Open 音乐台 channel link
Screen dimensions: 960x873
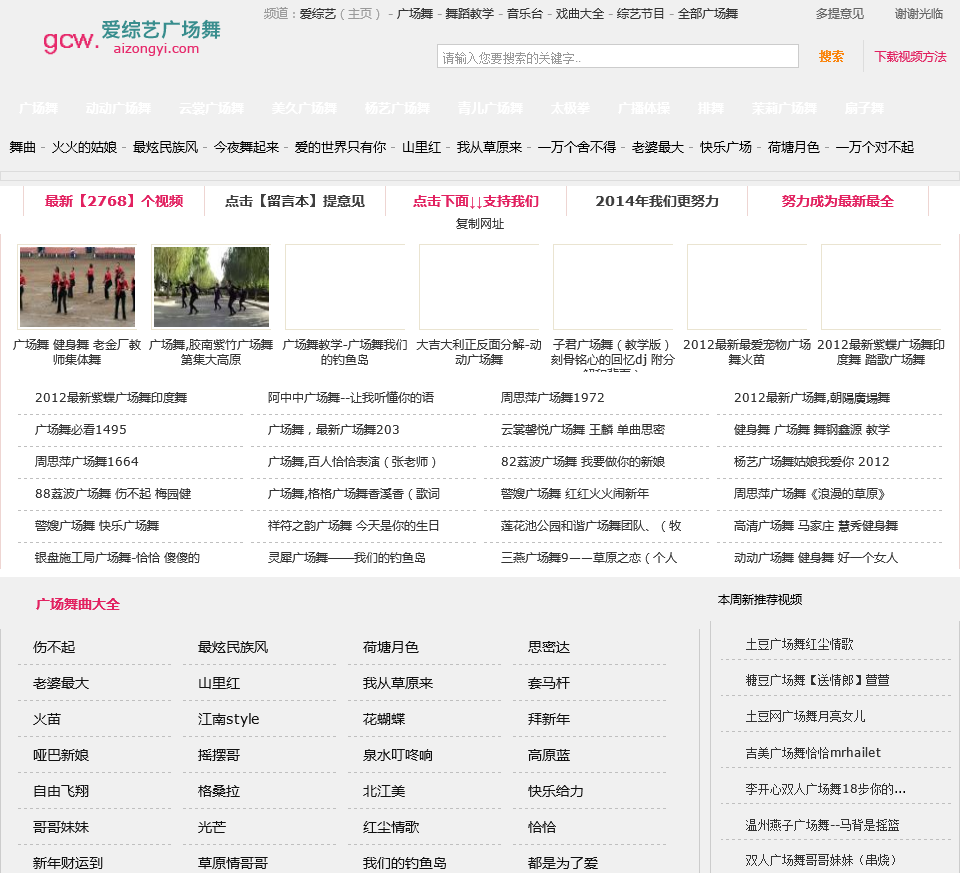click(525, 13)
